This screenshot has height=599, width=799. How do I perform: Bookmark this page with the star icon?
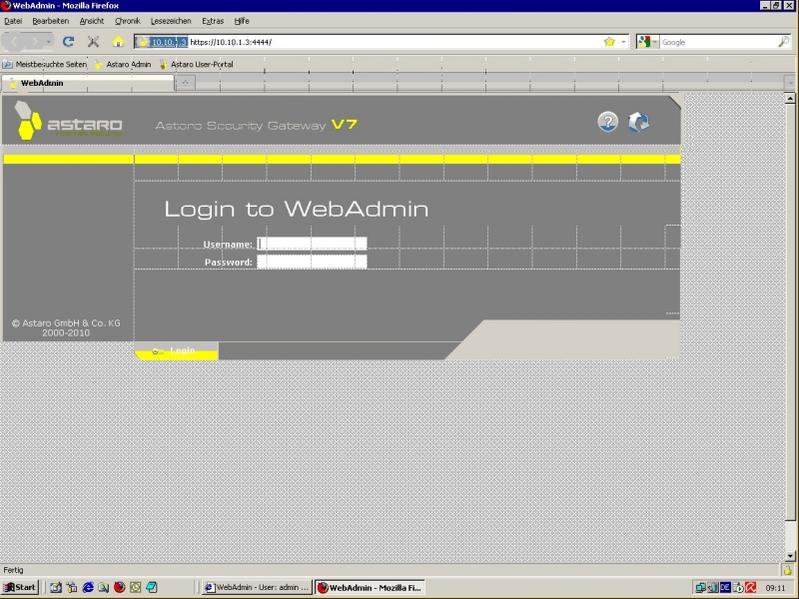(609, 42)
